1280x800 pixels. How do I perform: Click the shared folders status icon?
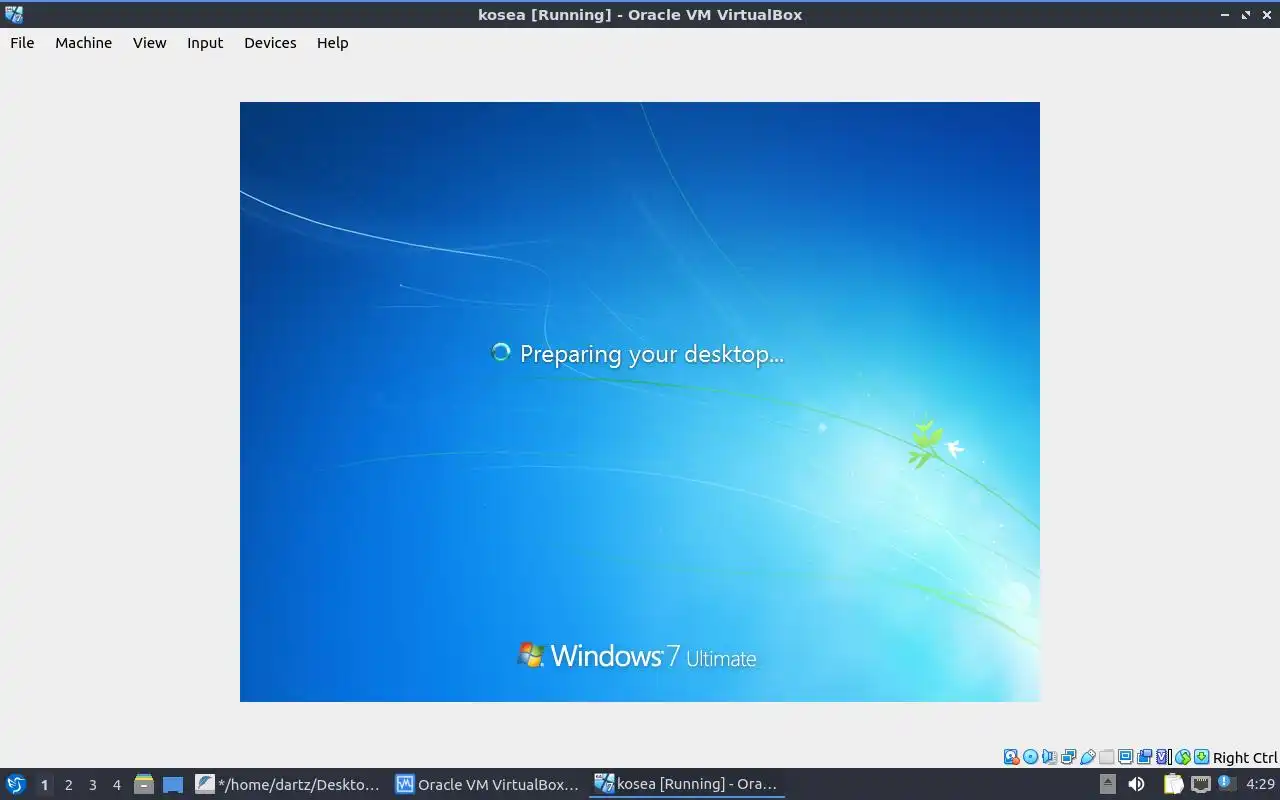pyautogui.click(x=1107, y=757)
